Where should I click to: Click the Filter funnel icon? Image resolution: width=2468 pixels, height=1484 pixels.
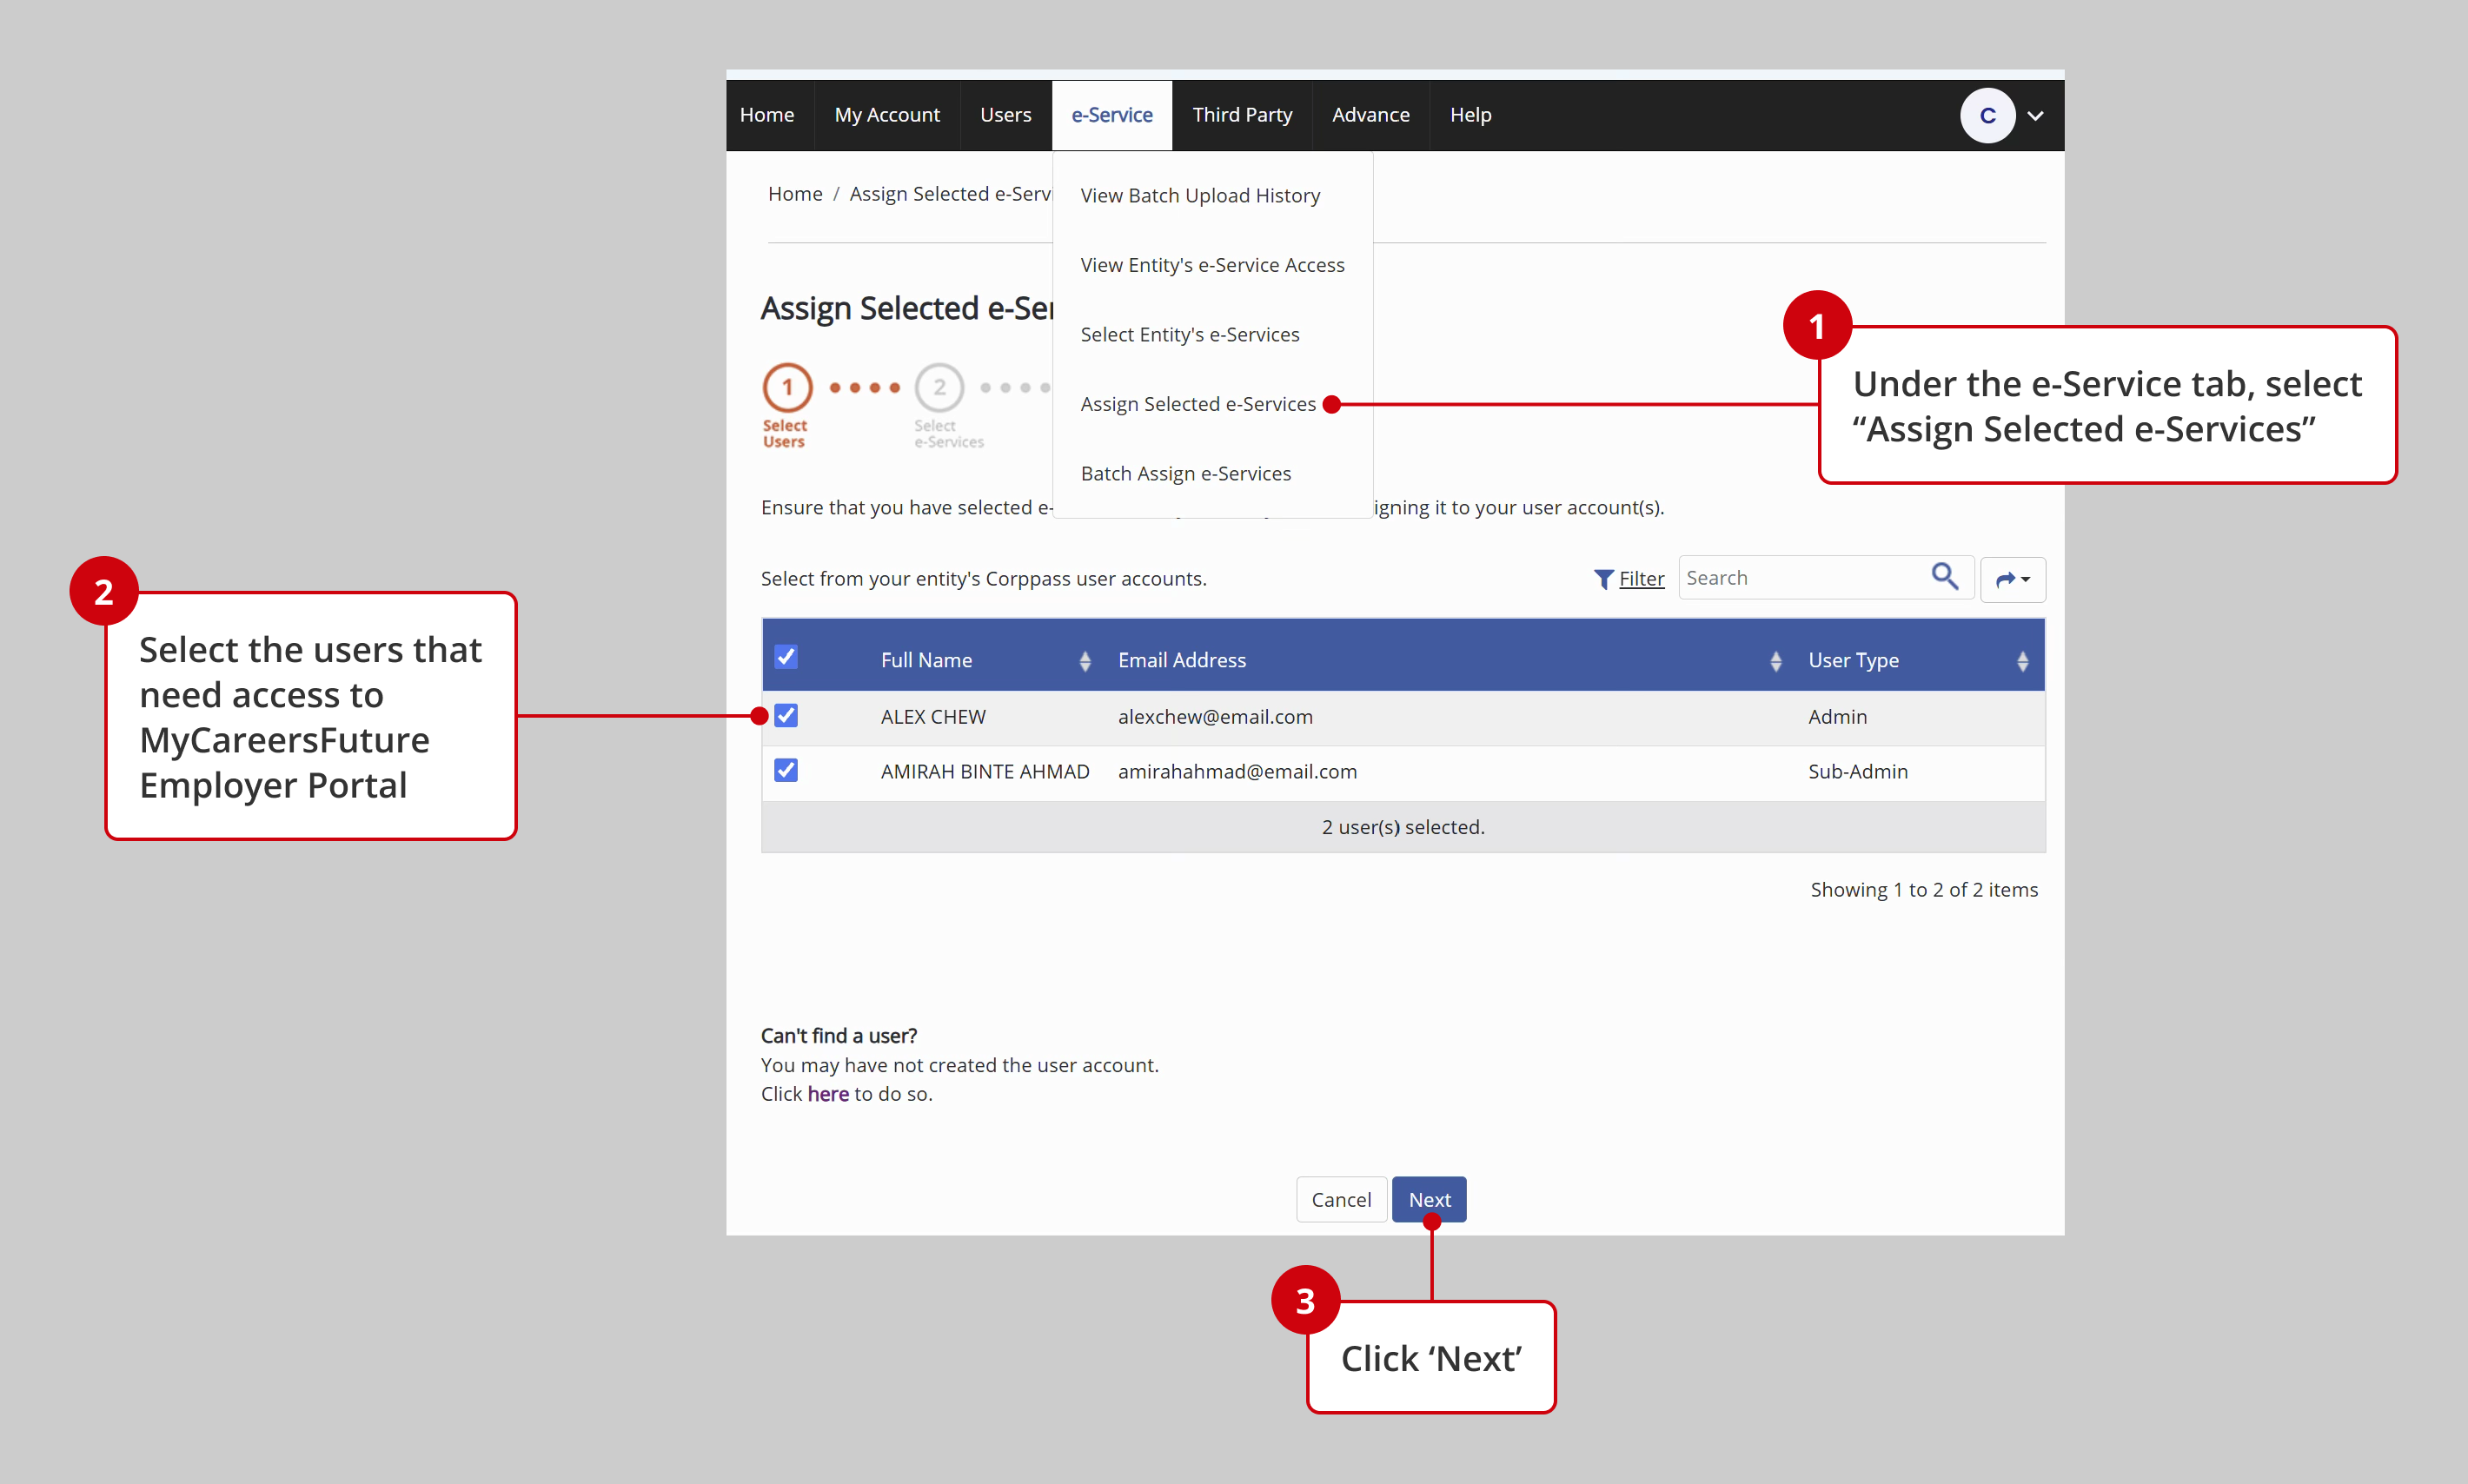(1603, 579)
